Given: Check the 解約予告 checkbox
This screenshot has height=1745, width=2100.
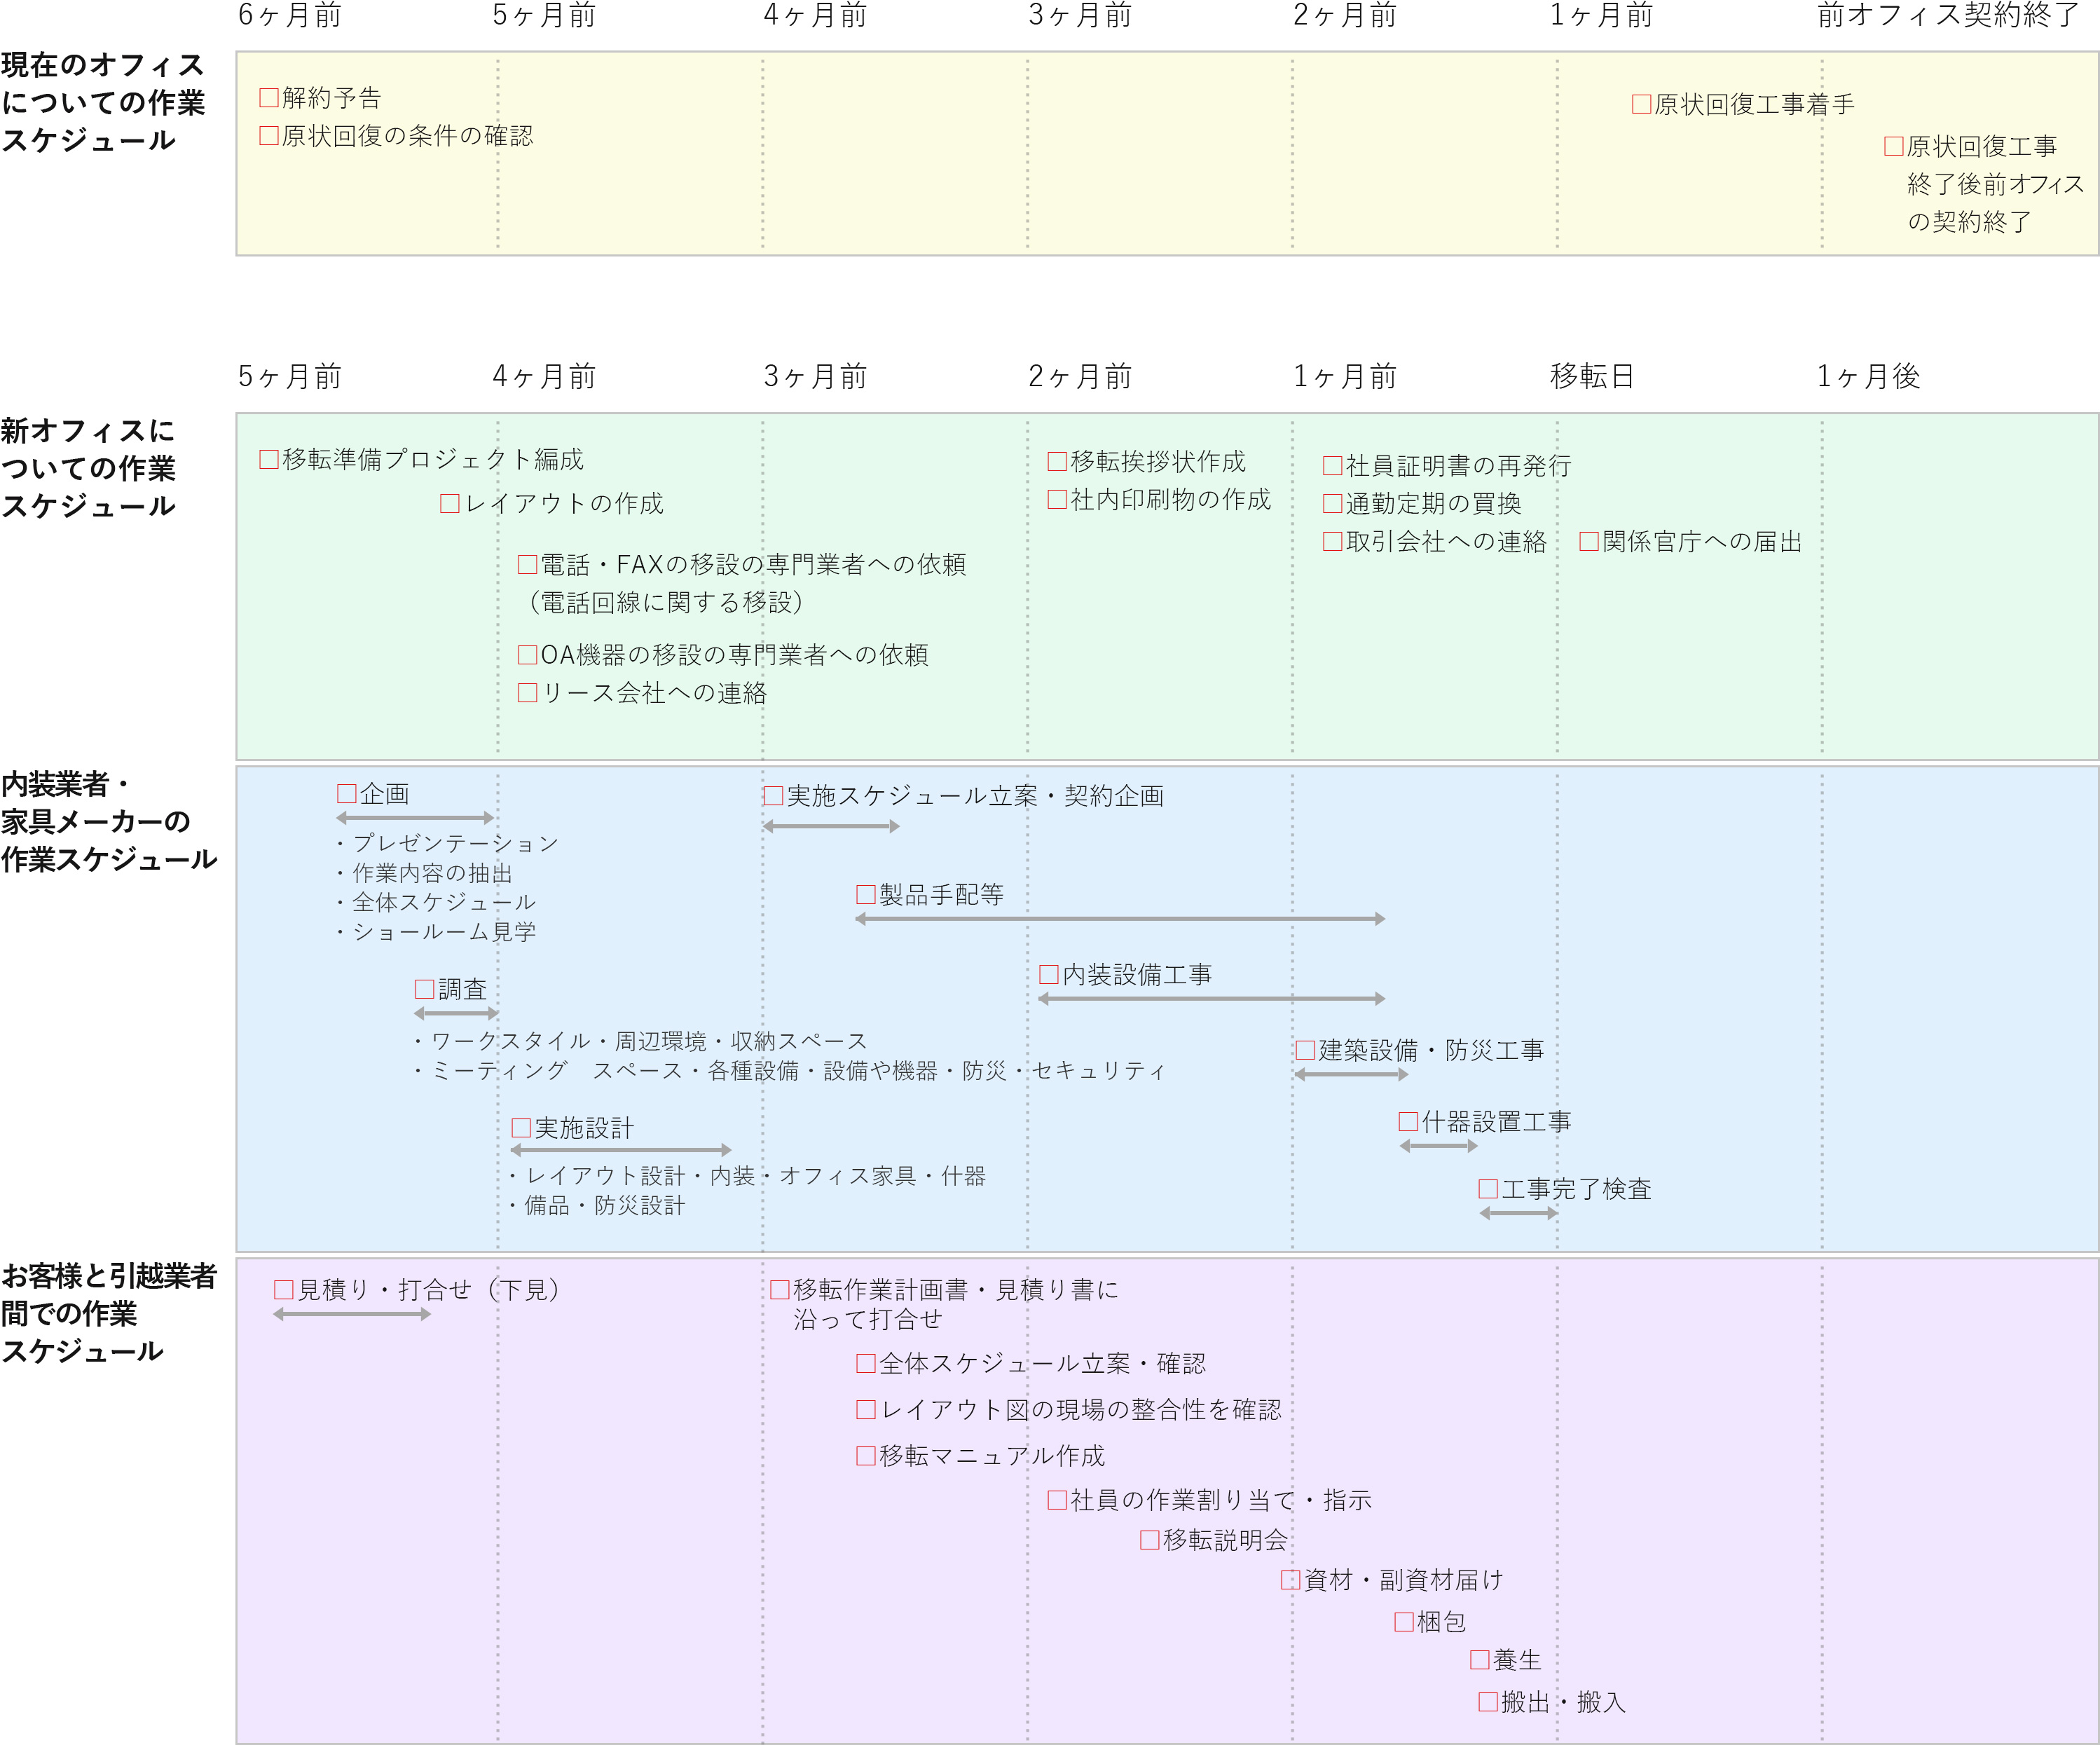Looking at the screenshot, I should [x=269, y=97].
